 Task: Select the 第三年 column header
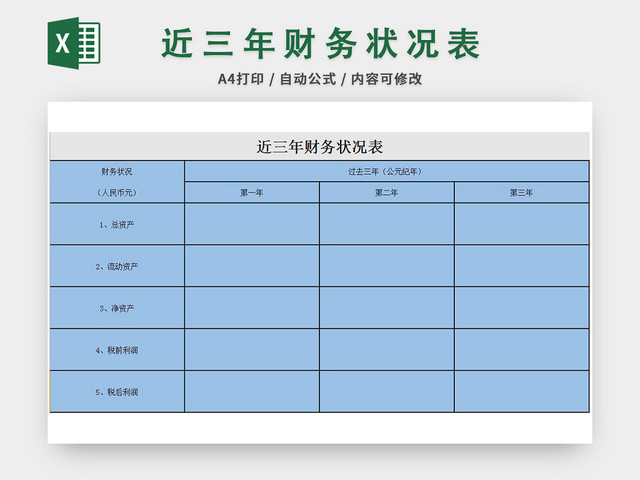[x=522, y=192]
